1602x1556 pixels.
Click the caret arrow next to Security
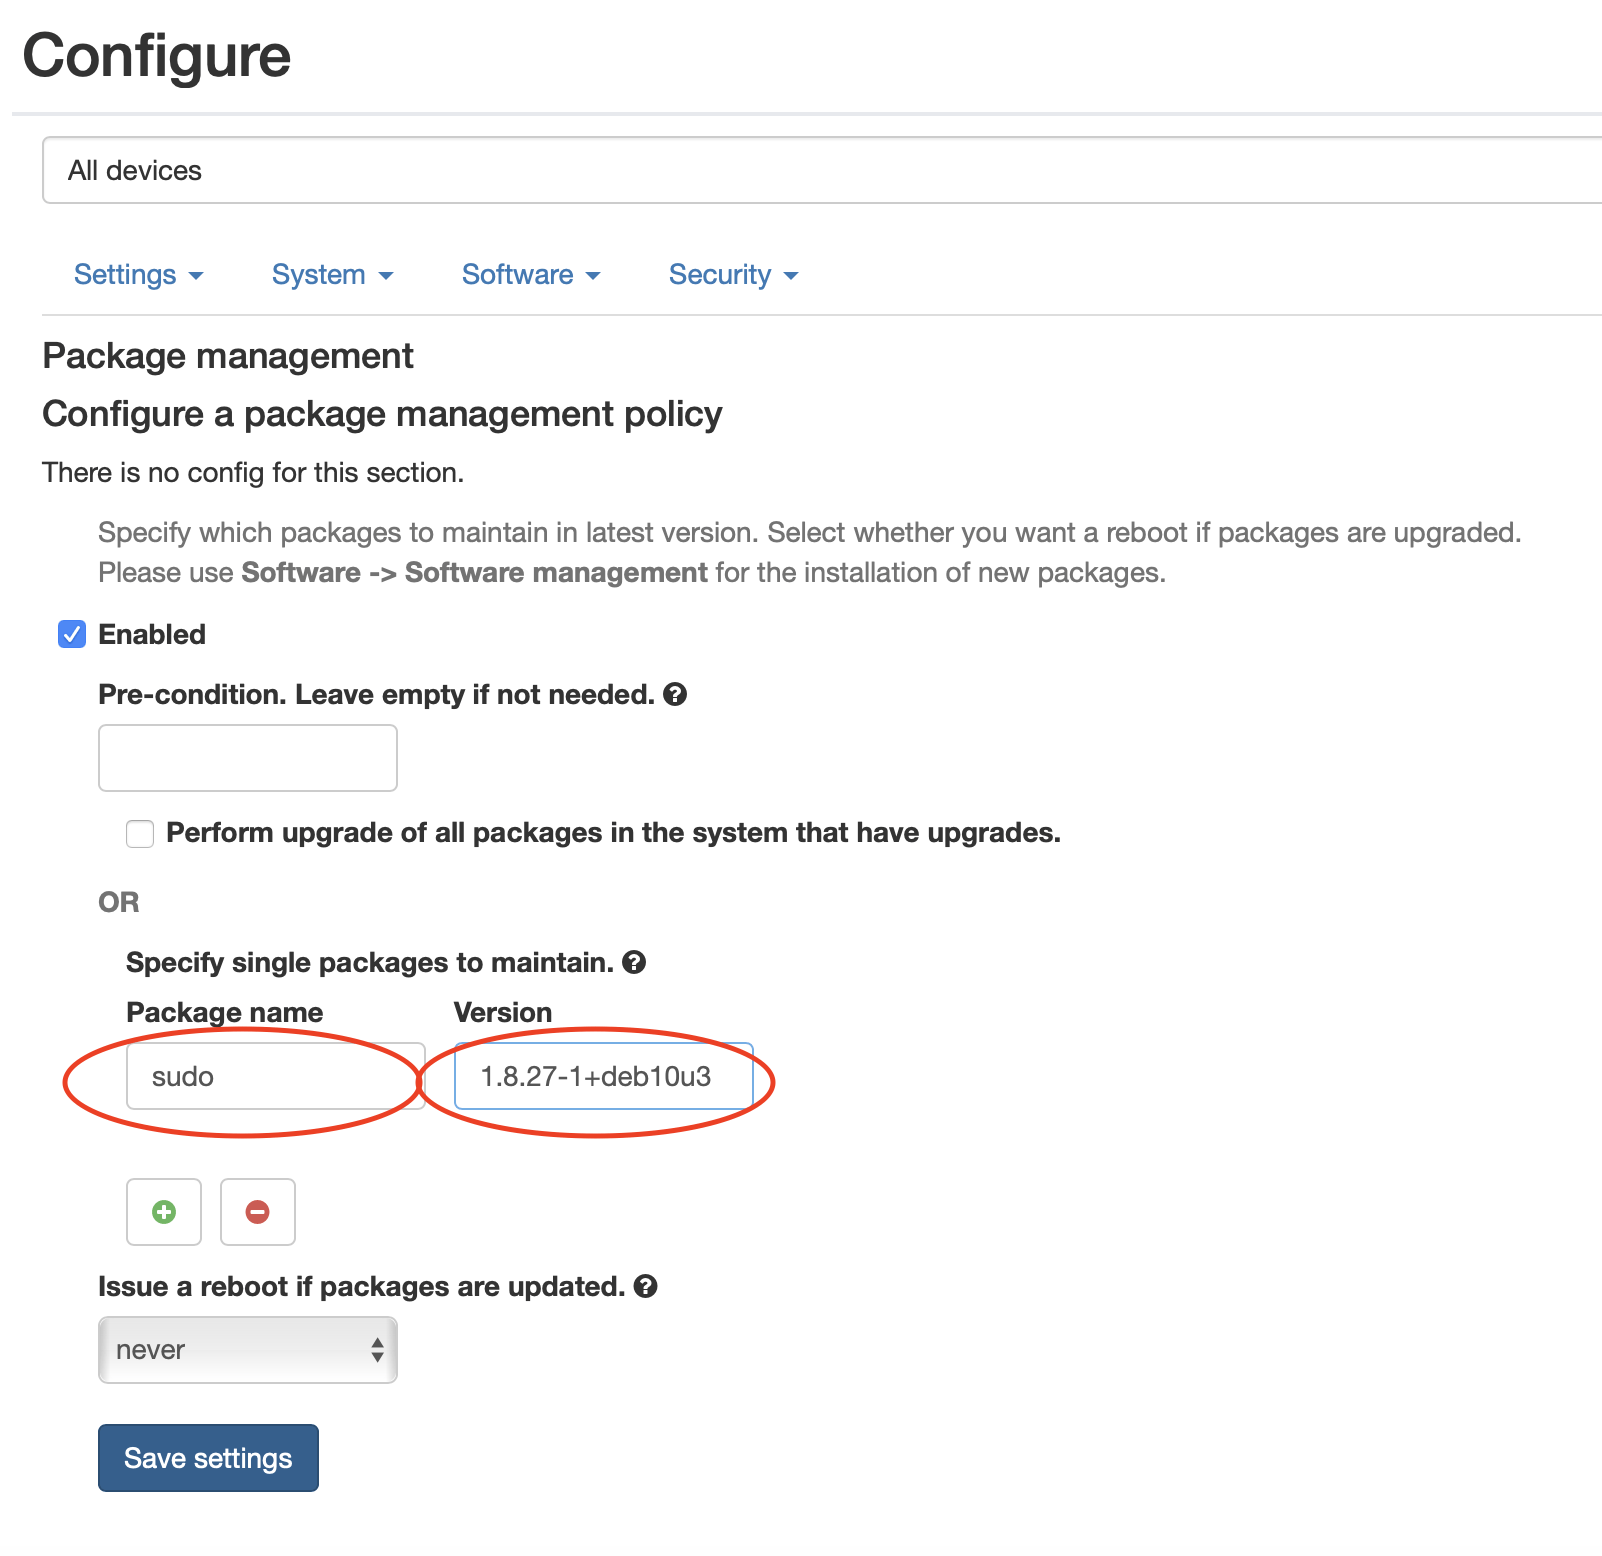[x=791, y=276]
